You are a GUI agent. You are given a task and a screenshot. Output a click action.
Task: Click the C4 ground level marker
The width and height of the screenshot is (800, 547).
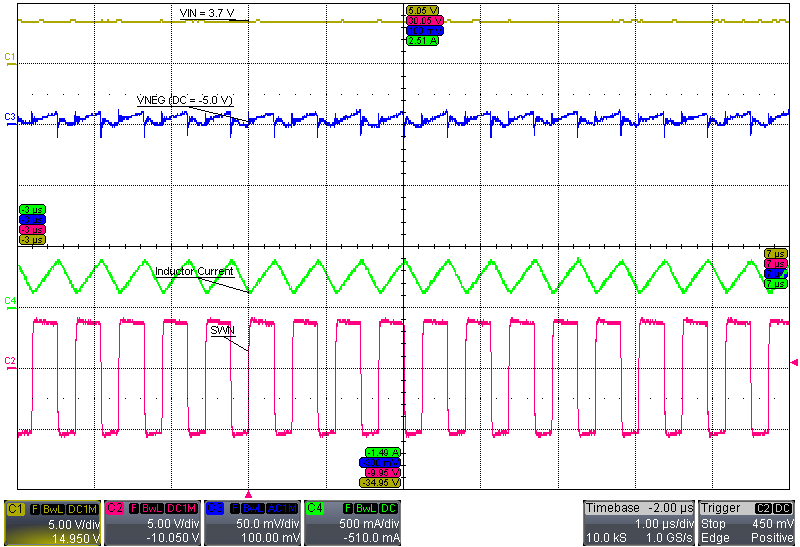coord(9,300)
